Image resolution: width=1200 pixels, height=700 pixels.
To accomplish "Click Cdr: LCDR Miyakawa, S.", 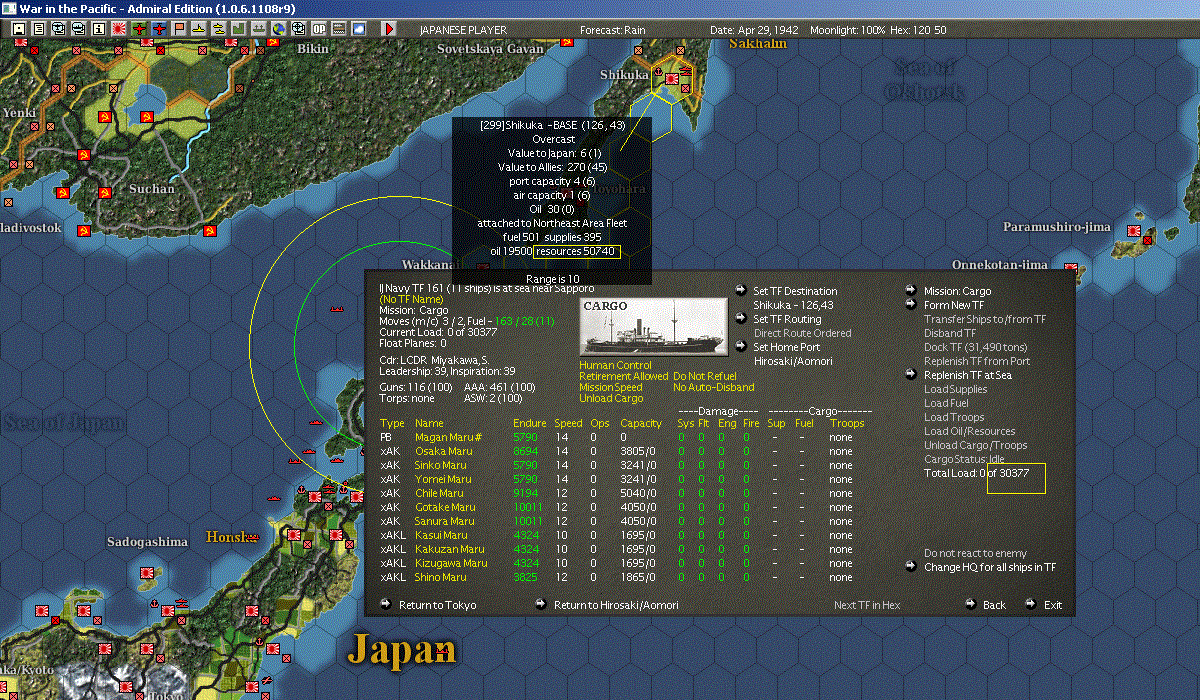I will (434, 359).
